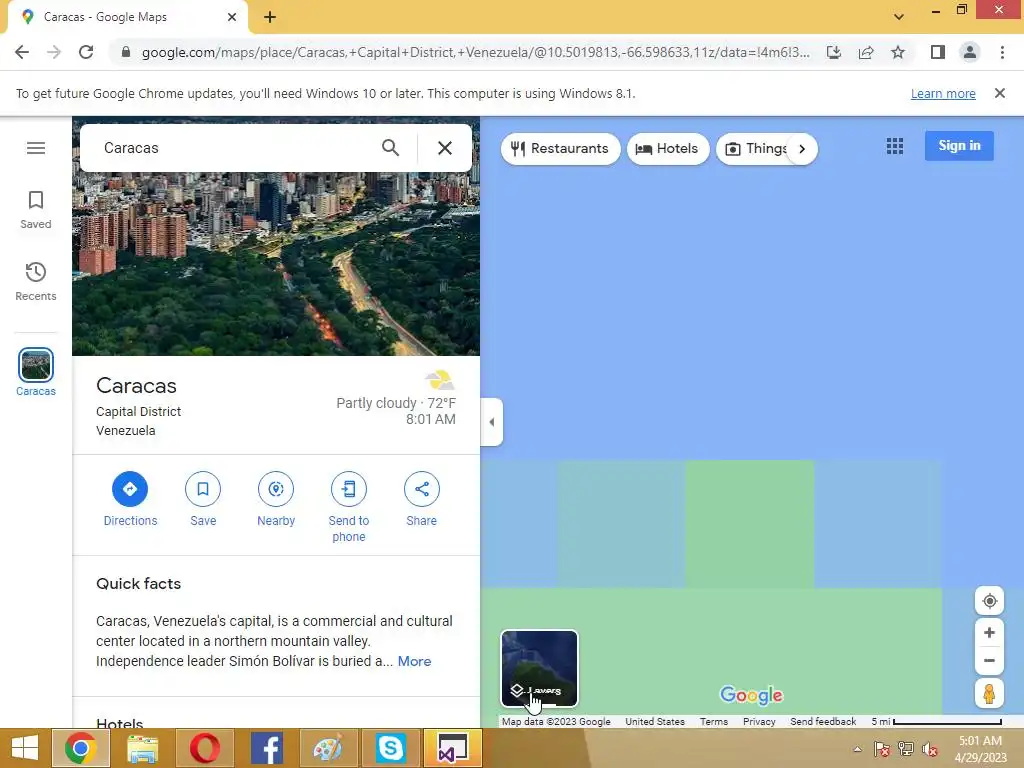Open the Saved places sidebar item
This screenshot has height=768, width=1024.
click(x=36, y=210)
